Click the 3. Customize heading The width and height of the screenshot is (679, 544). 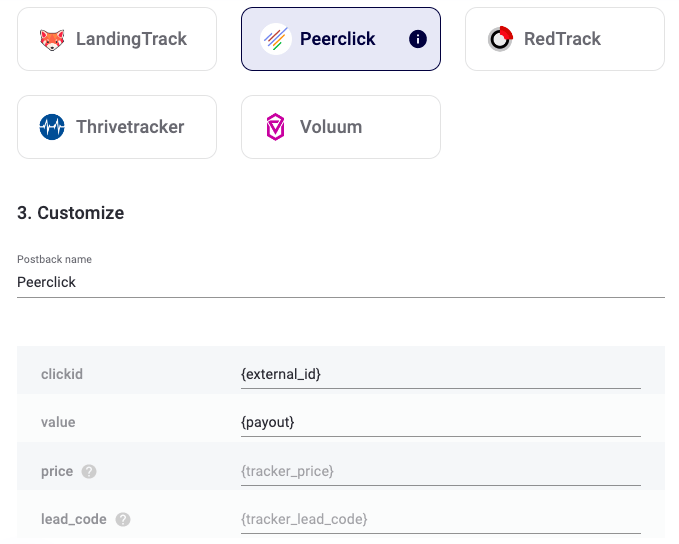[71, 213]
